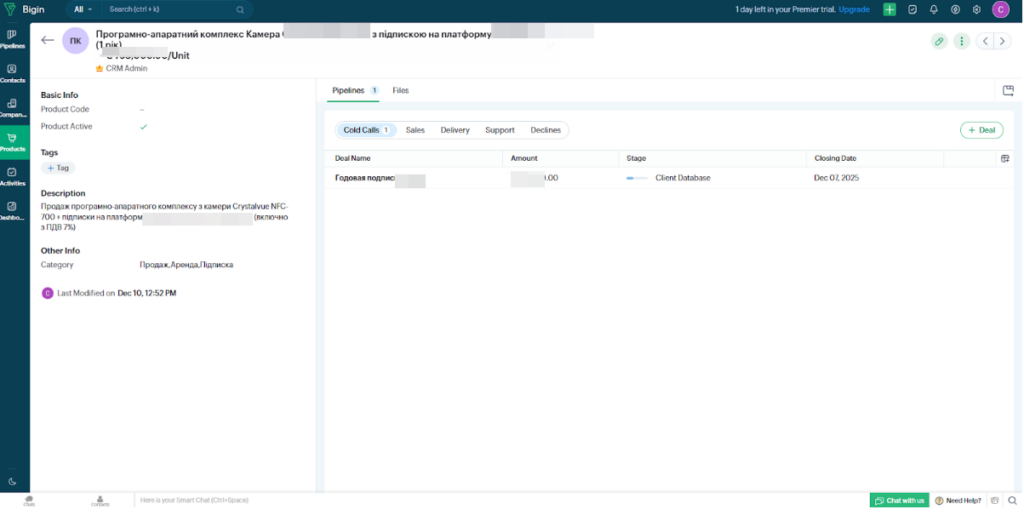
Task: Click the green plus quick-create icon
Action: (x=889, y=9)
